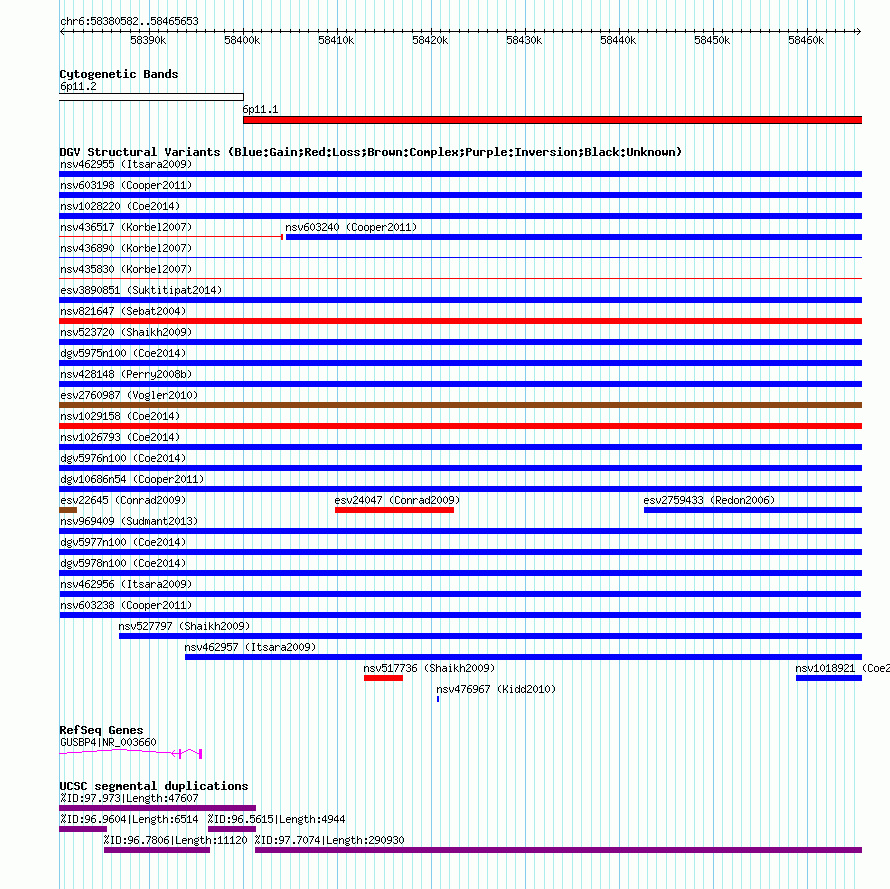Open variant nsv969409 (Sudmant2013)
Screen dimensions: 890x889
[x=129, y=521]
